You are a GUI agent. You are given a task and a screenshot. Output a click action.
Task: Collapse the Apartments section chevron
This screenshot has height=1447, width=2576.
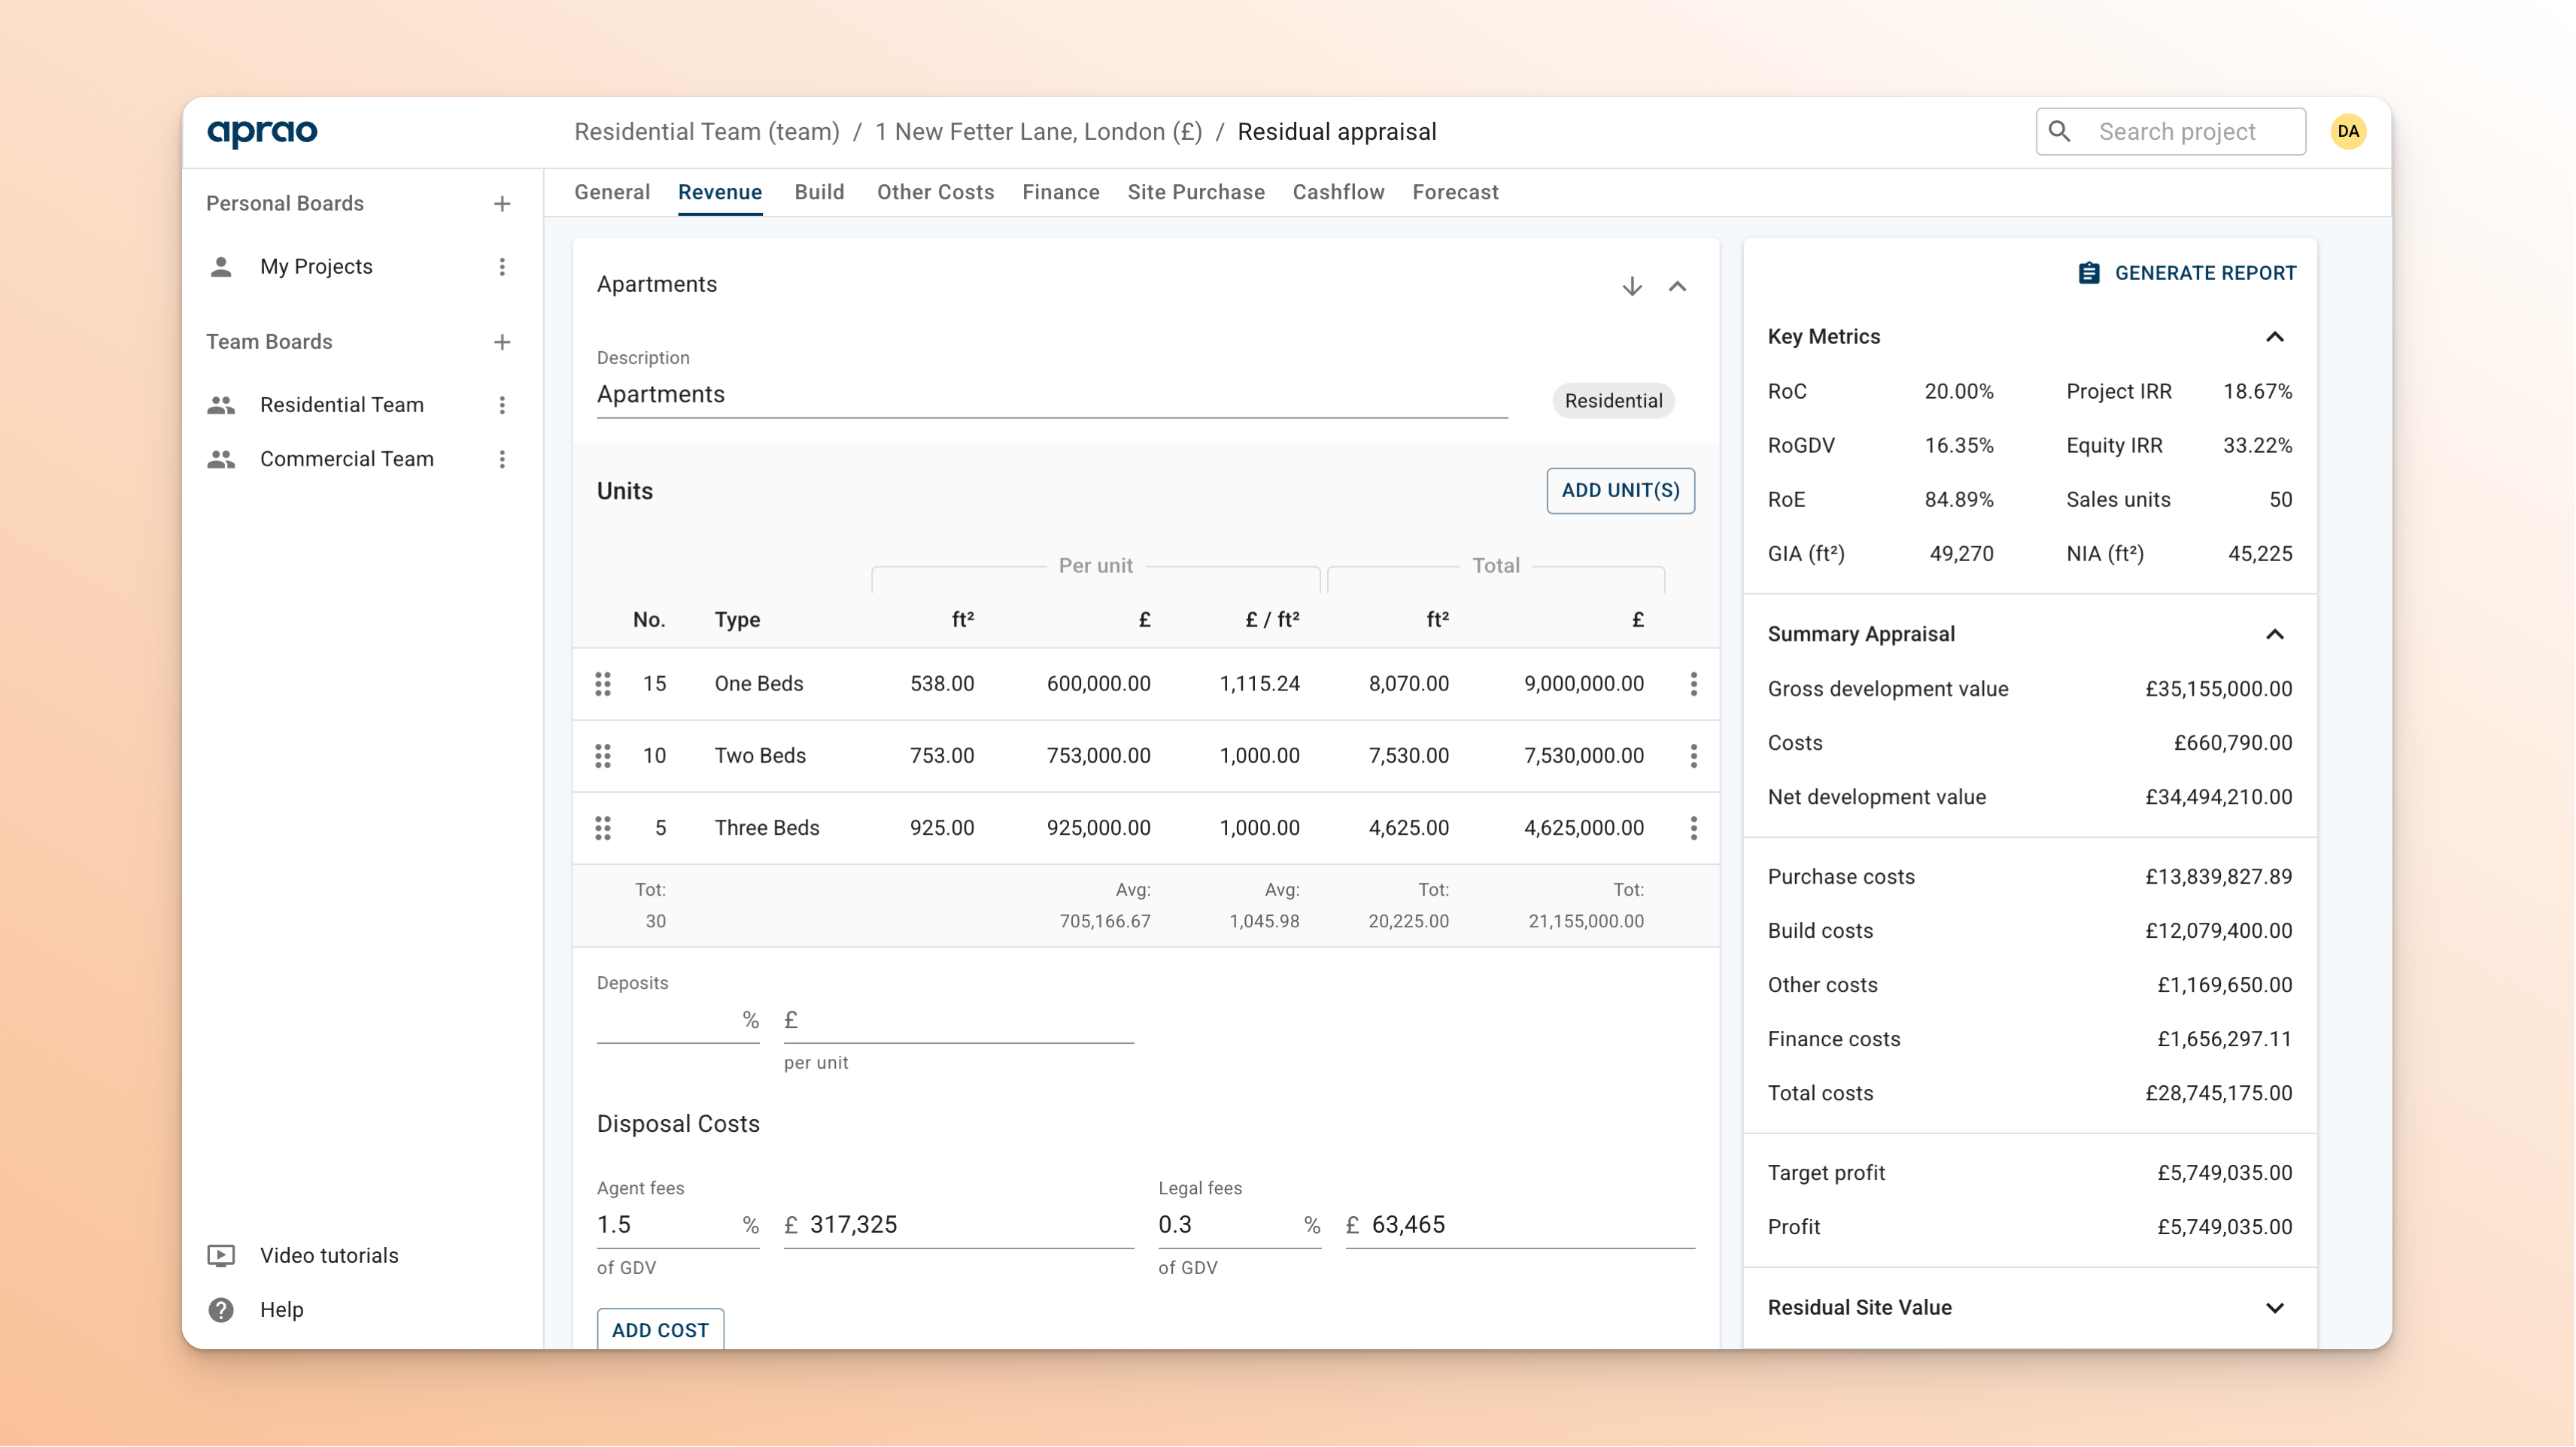point(1678,286)
